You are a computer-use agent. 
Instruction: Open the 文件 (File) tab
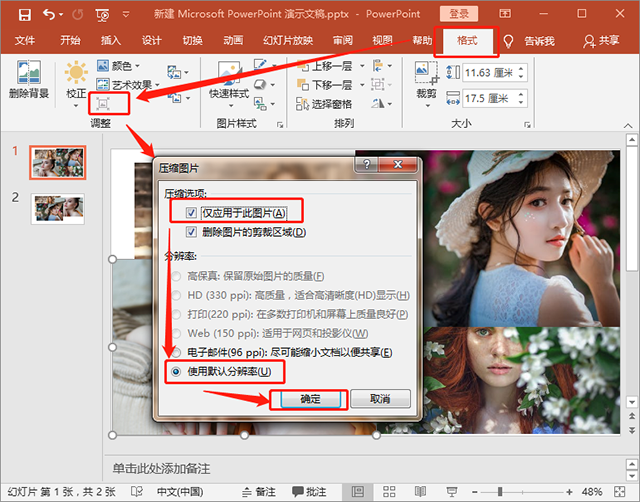point(25,40)
